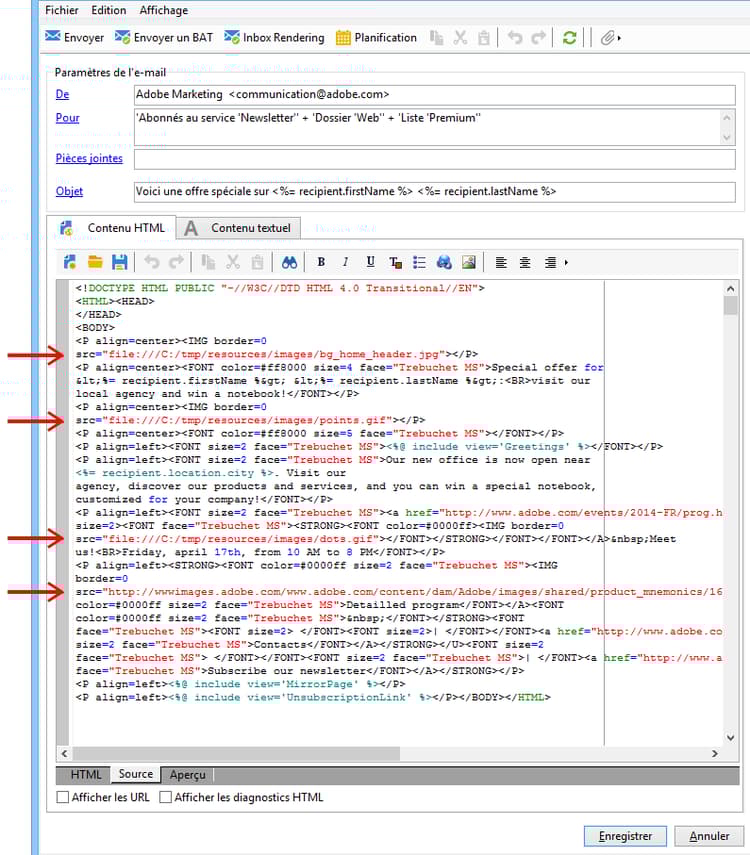Toggle italic formatting

click(x=345, y=262)
